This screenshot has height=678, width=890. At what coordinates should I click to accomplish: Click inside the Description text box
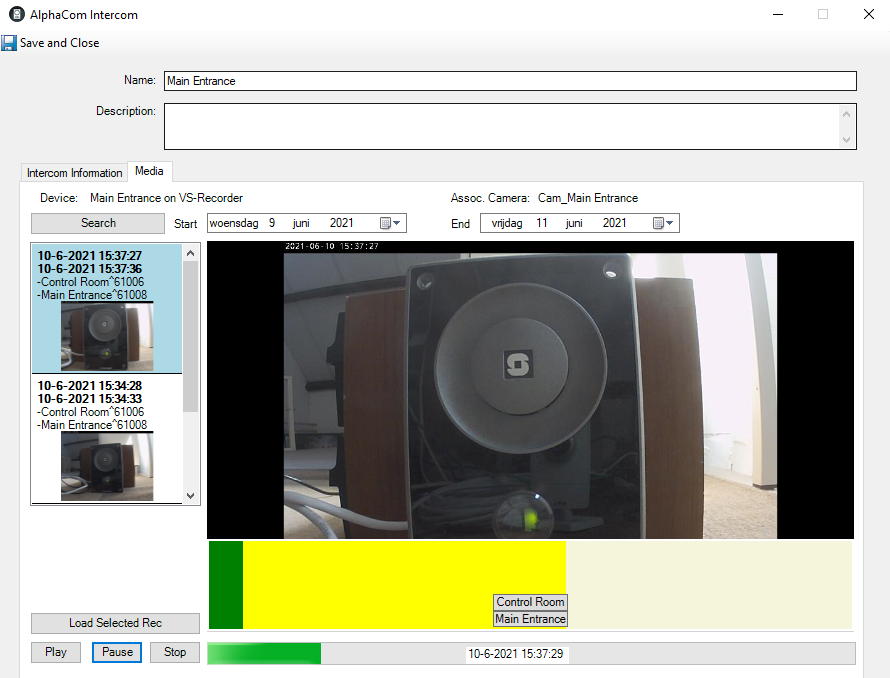coord(500,126)
